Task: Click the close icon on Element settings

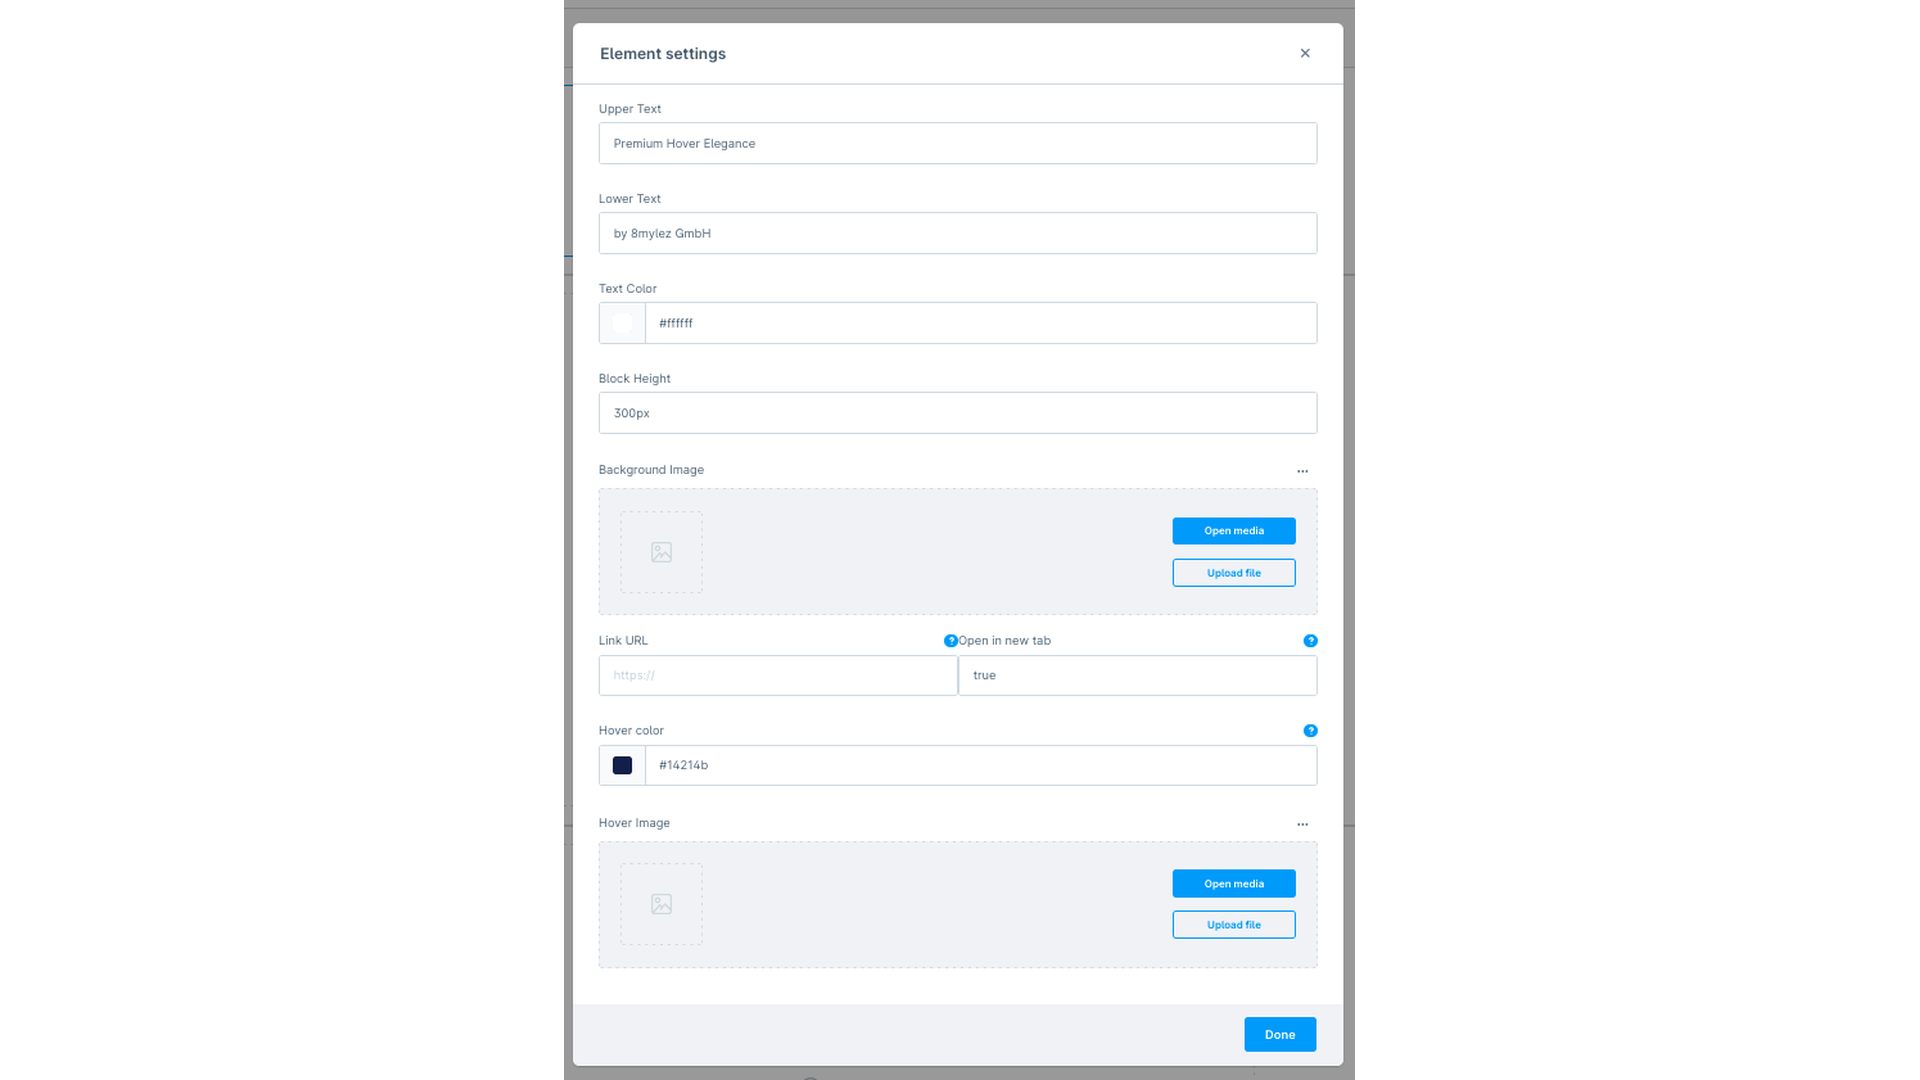Action: coord(1304,53)
